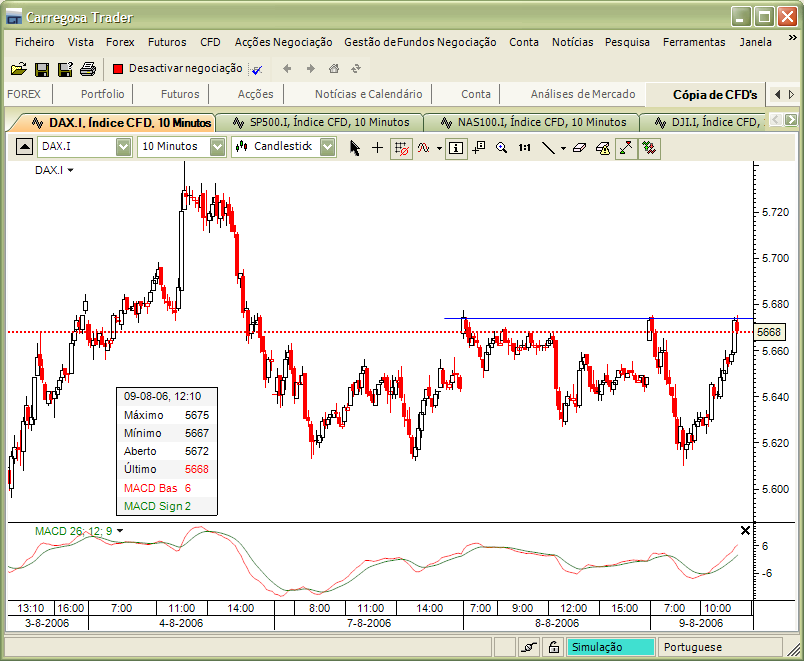Click the open folder icon

tap(18, 69)
